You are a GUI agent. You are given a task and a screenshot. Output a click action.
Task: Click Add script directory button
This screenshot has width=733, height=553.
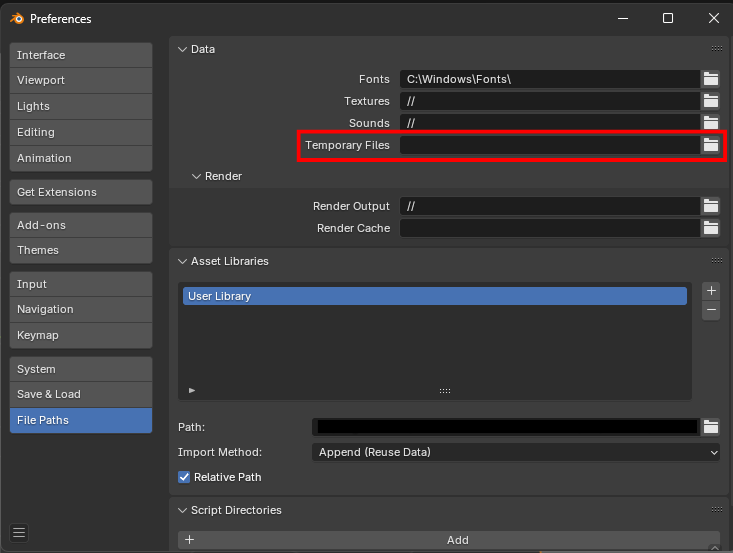point(449,540)
